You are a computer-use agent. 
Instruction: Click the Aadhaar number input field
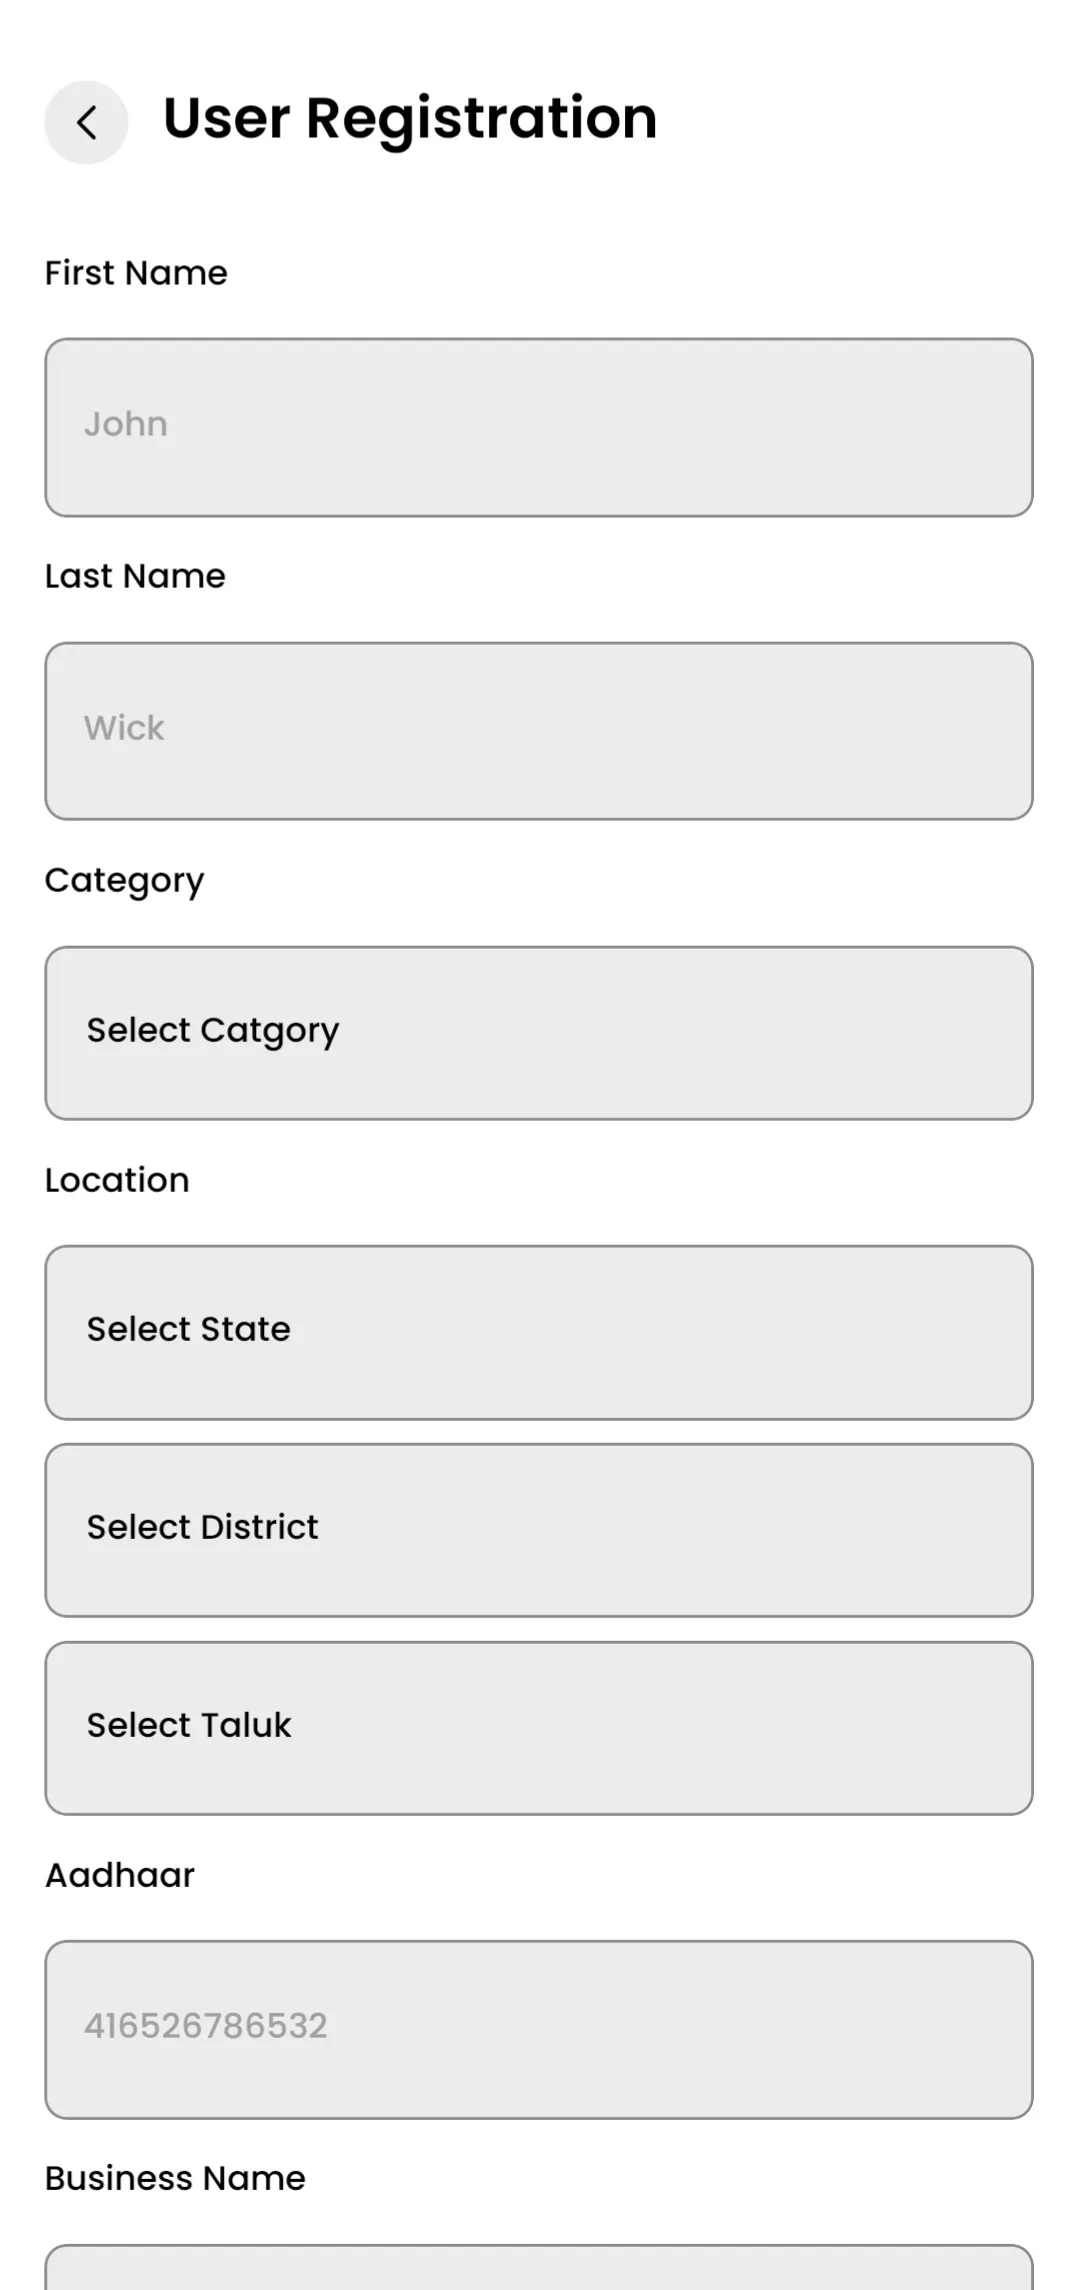coord(538,2029)
